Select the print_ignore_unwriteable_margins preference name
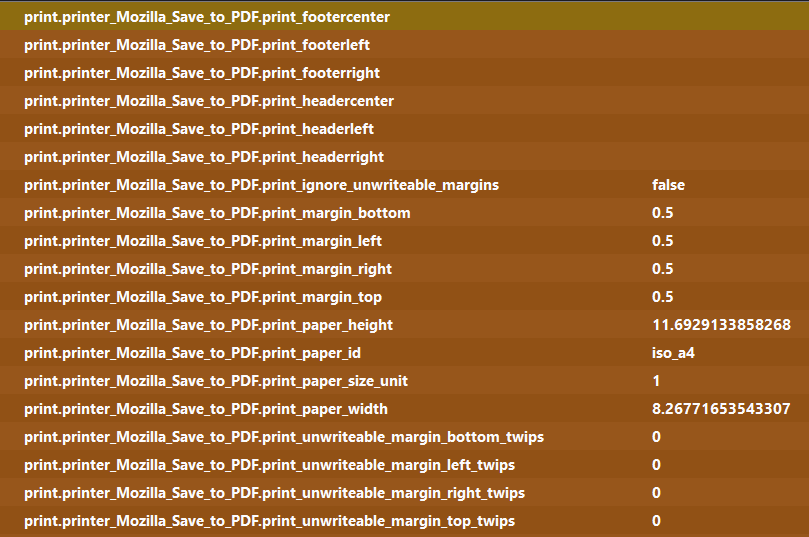This screenshot has height=537, width=809. [x=261, y=185]
